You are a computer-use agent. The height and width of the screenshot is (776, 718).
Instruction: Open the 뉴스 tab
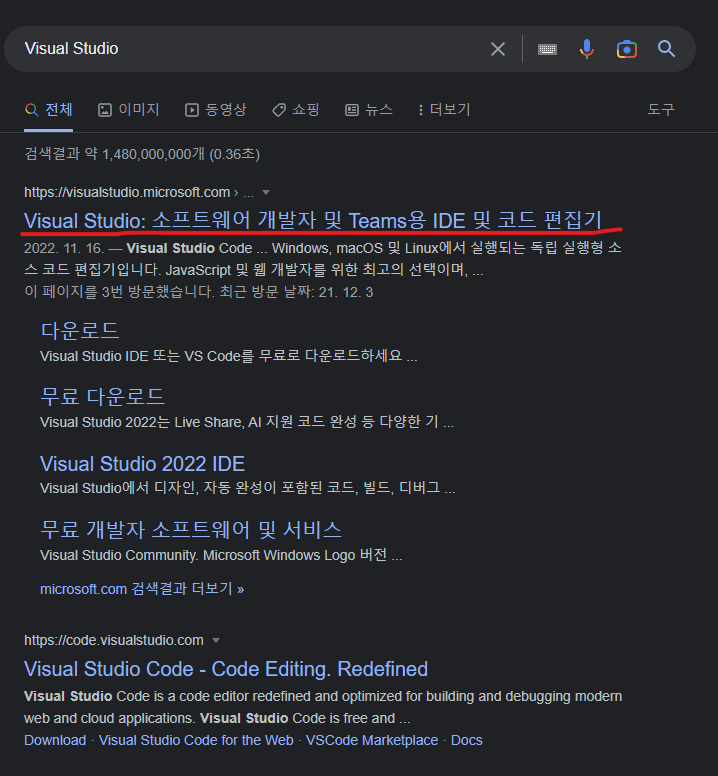369,109
